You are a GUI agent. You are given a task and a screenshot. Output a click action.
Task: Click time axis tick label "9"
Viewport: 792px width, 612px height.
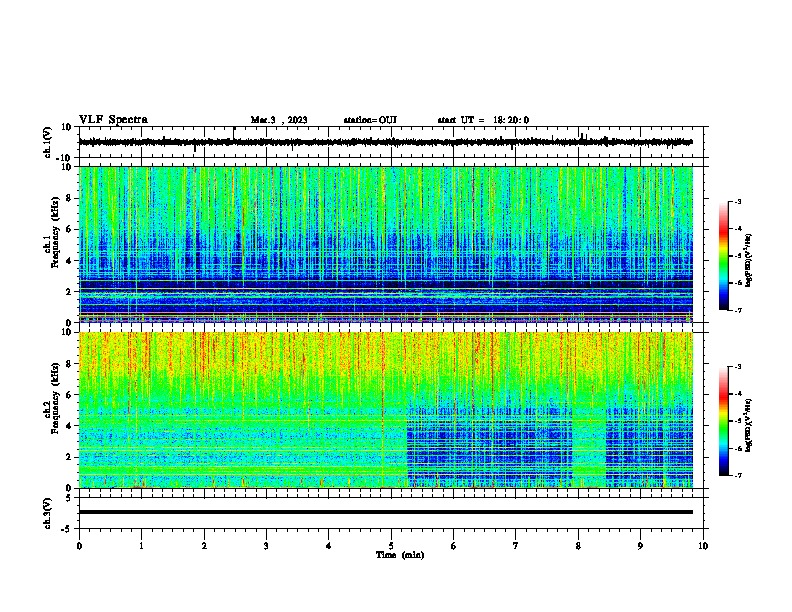click(640, 546)
